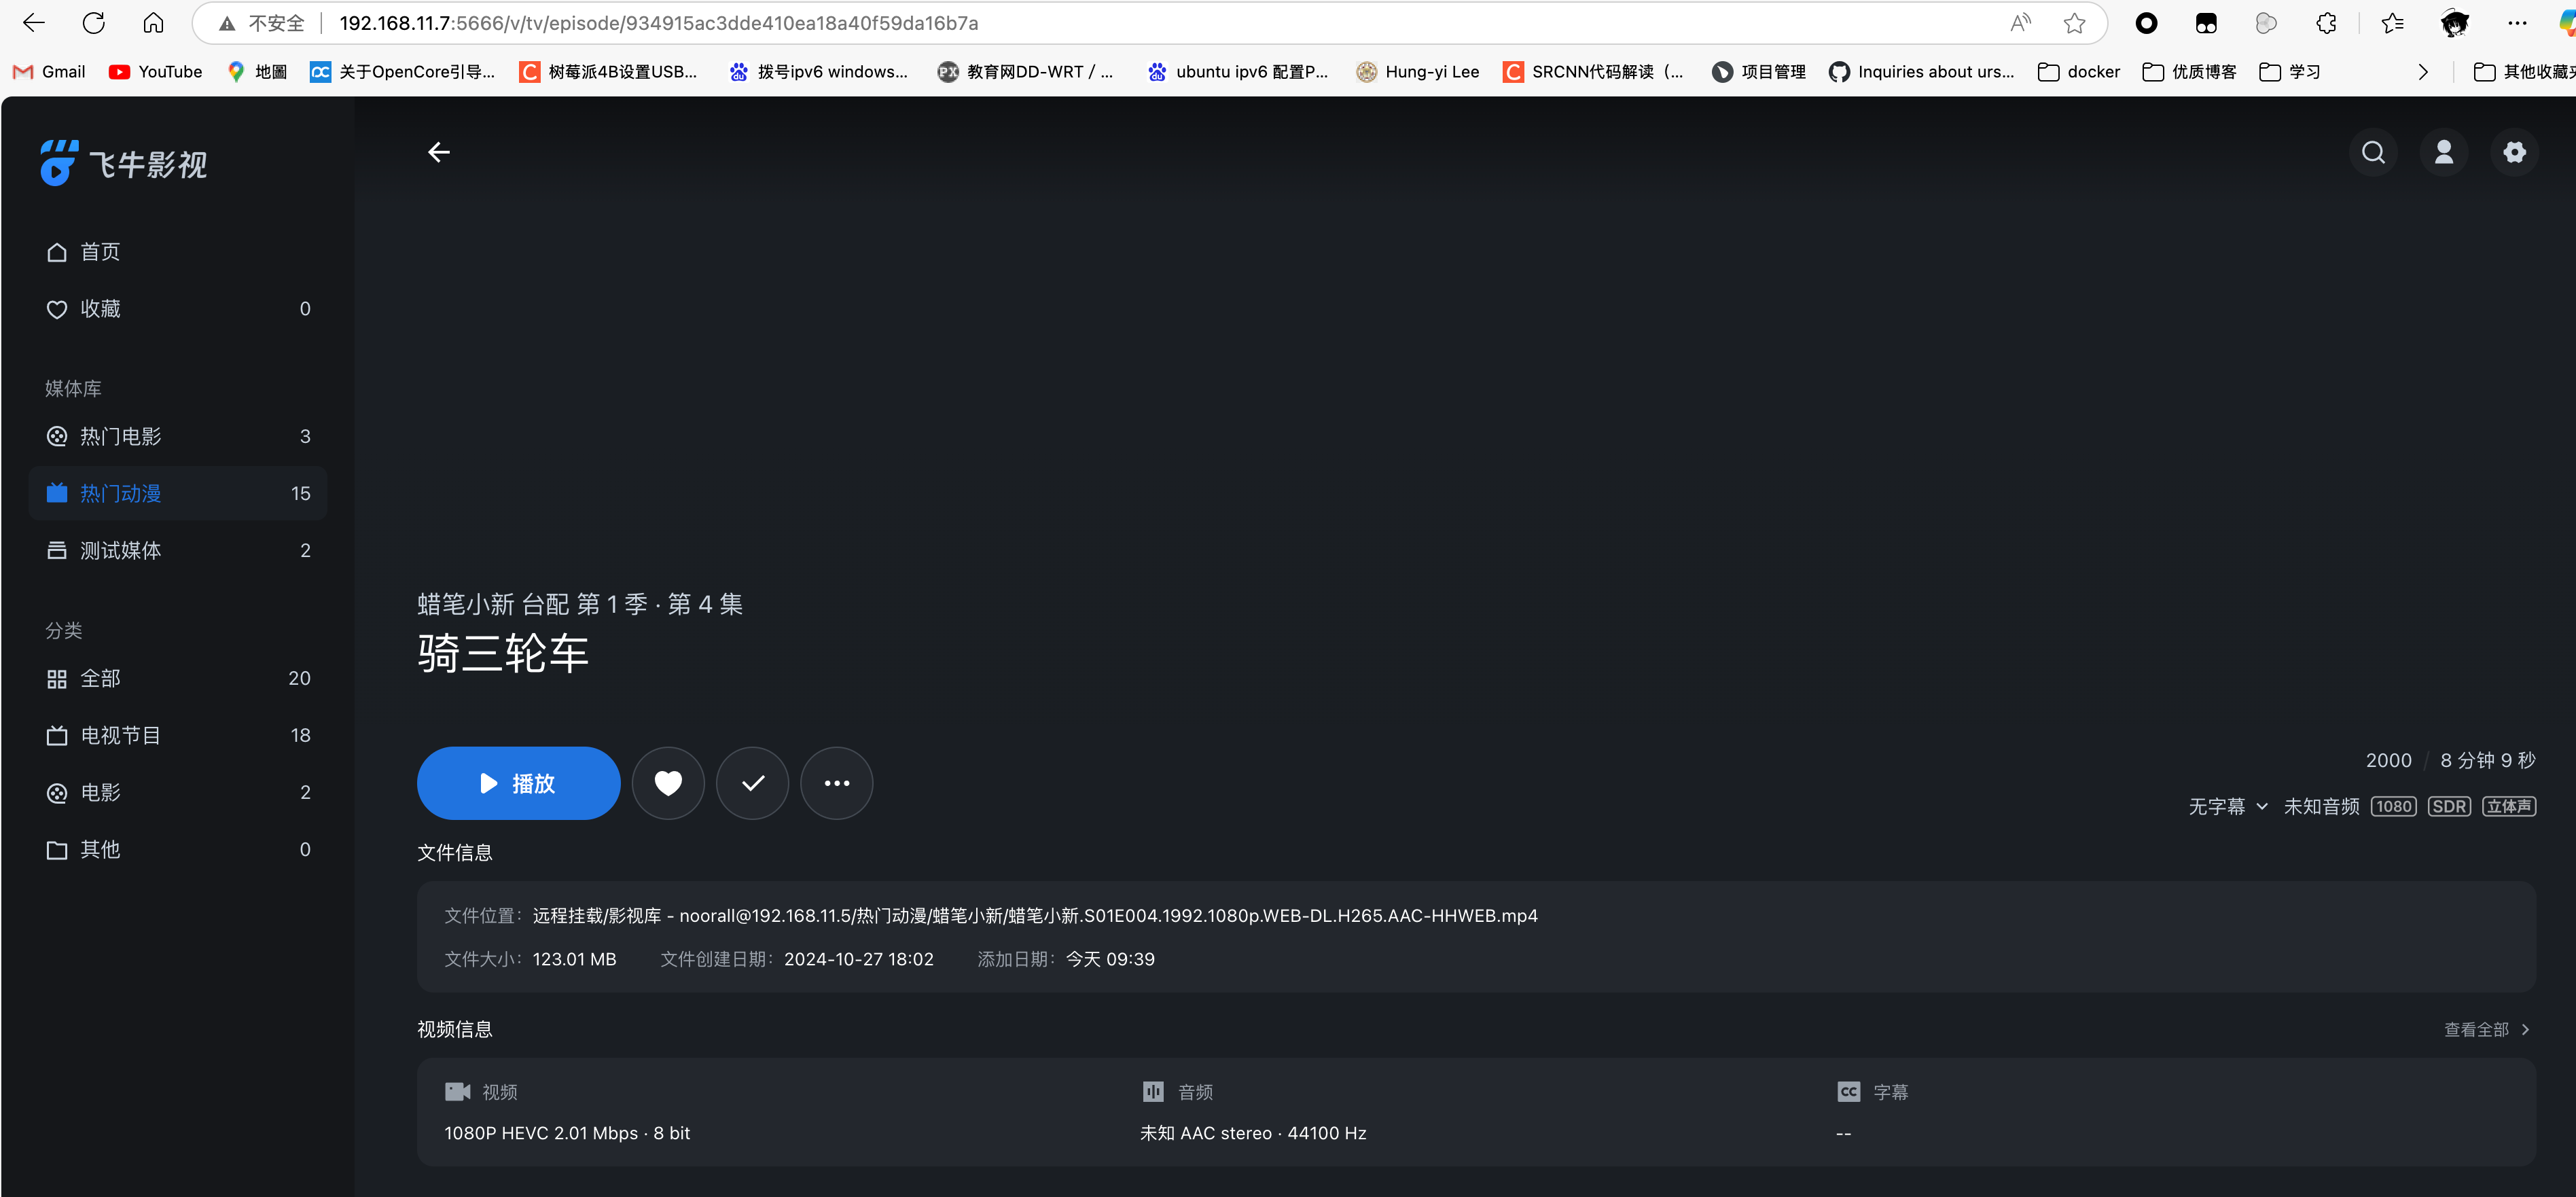This screenshot has height=1197, width=2576.
Task: Open the settings gear in the app header
Action: pyautogui.click(x=2514, y=152)
